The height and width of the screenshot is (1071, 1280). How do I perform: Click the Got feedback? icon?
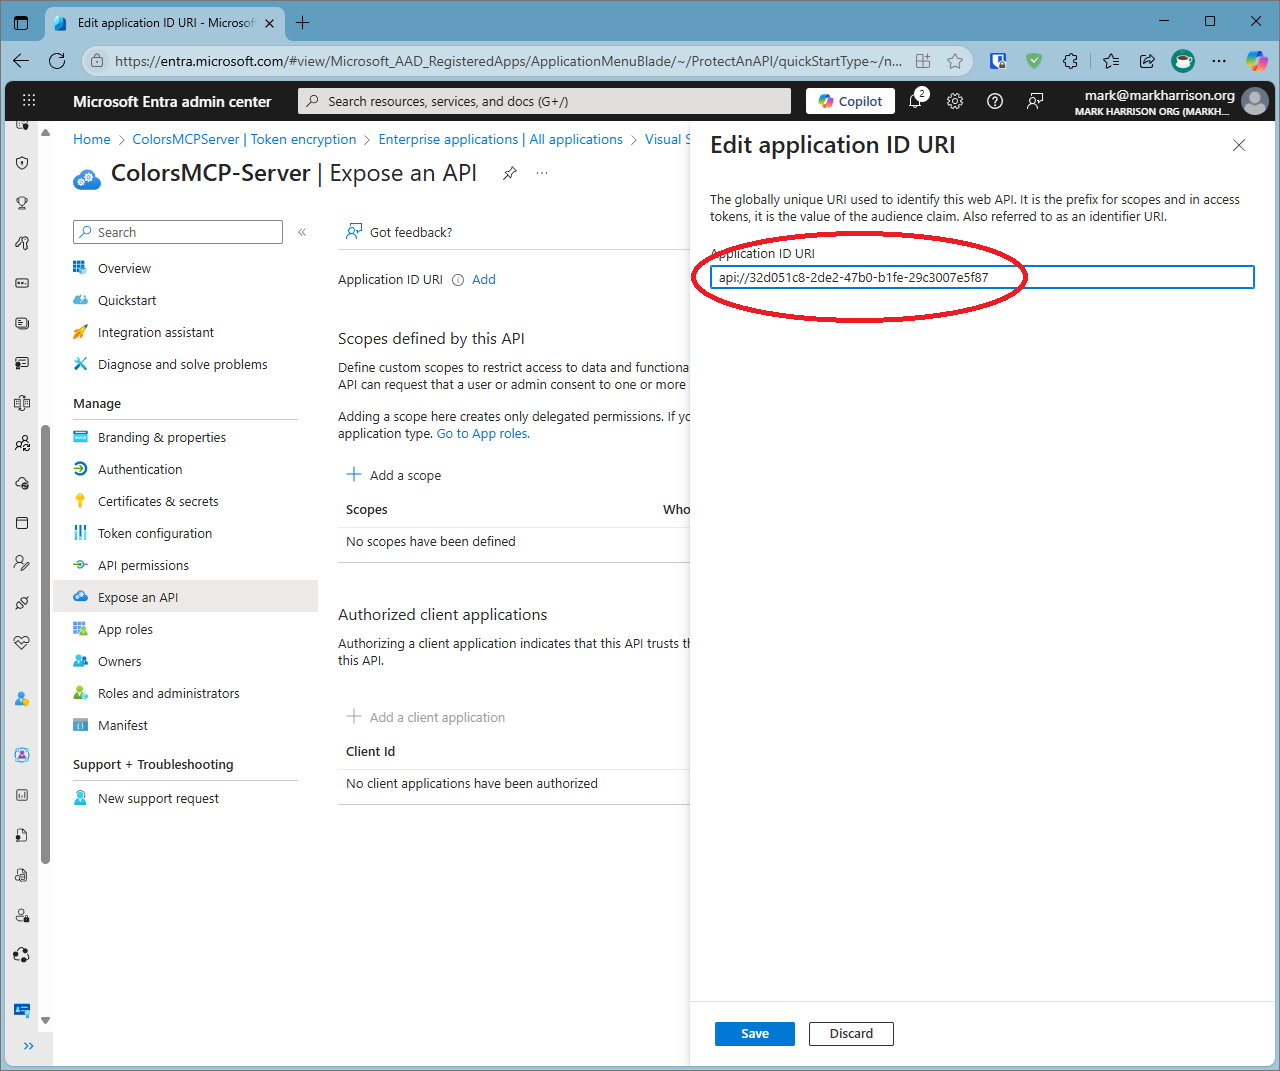point(353,231)
